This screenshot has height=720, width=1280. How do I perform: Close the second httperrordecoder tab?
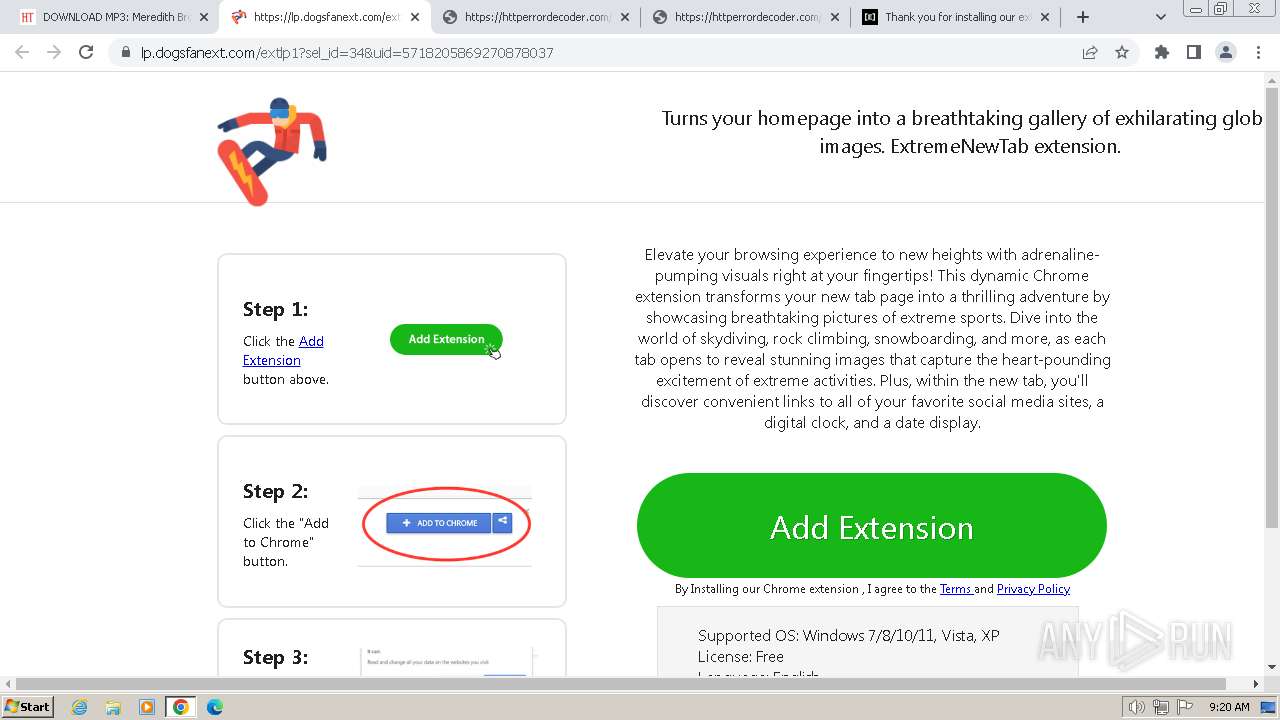(x=835, y=17)
